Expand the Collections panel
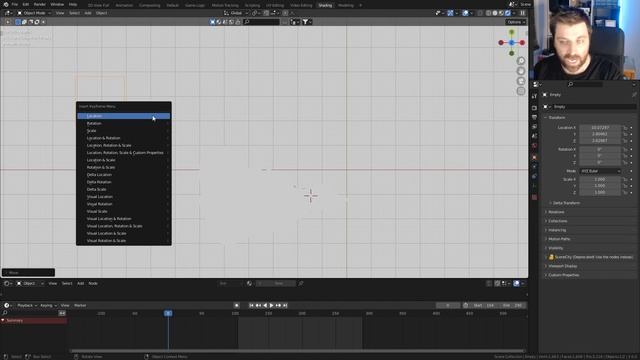This screenshot has width=640, height=360. coord(558,221)
